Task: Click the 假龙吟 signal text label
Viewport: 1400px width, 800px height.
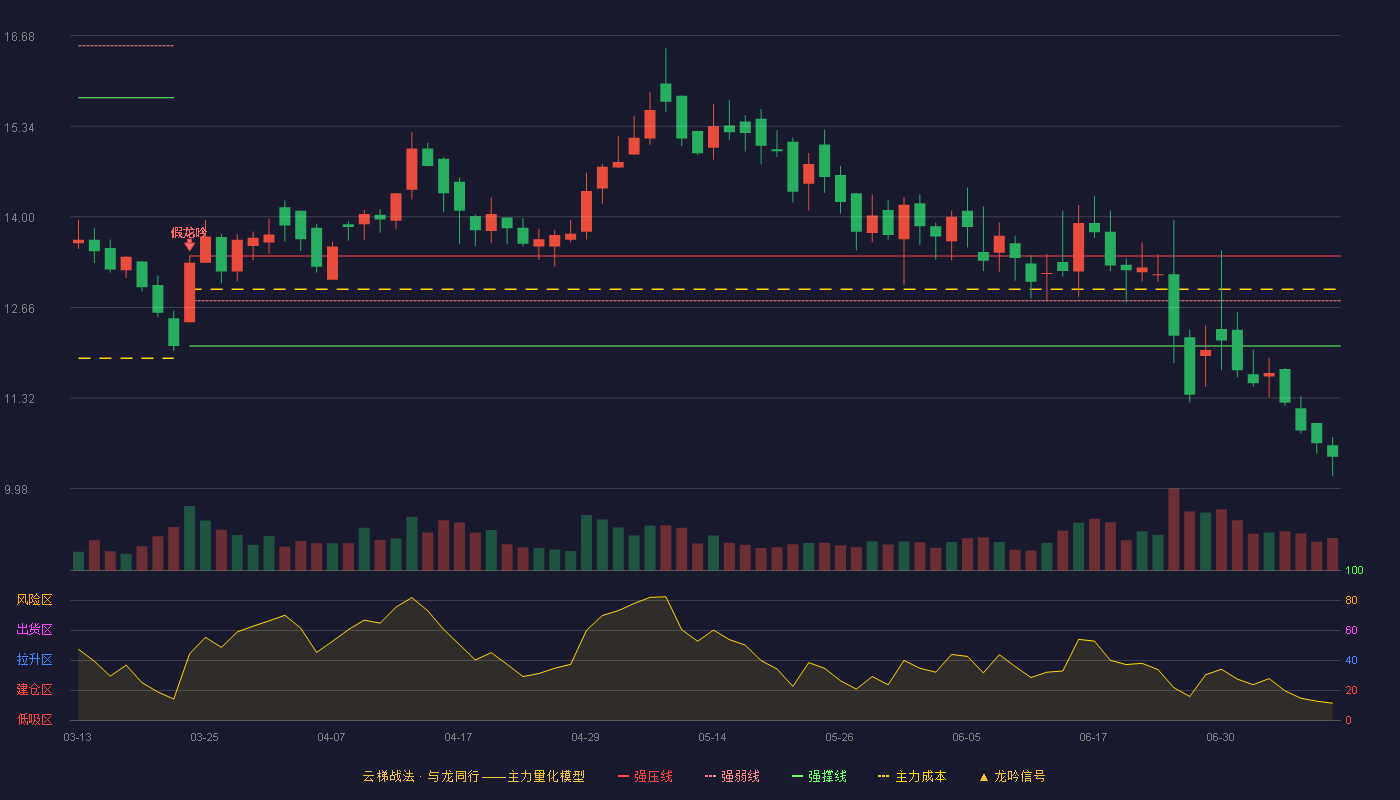Action: (x=189, y=232)
